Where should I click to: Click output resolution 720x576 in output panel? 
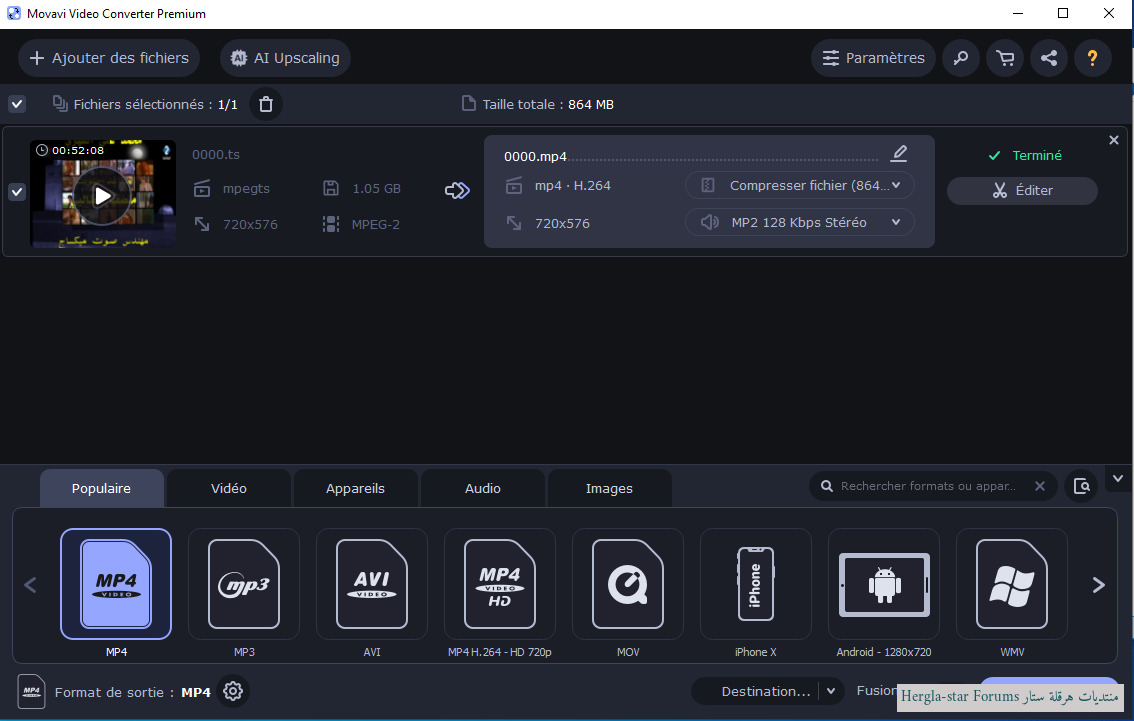(562, 223)
